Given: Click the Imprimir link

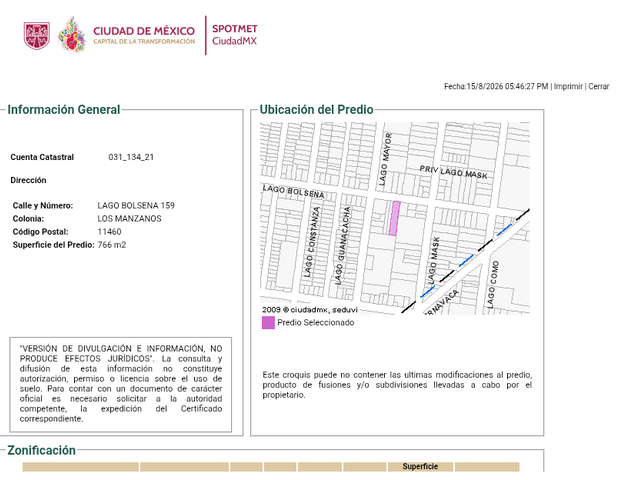Looking at the screenshot, I should (x=568, y=87).
